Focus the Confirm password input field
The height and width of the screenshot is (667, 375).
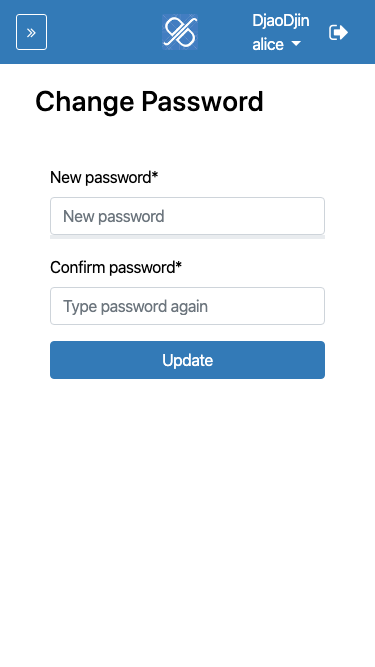coord(188,306)
